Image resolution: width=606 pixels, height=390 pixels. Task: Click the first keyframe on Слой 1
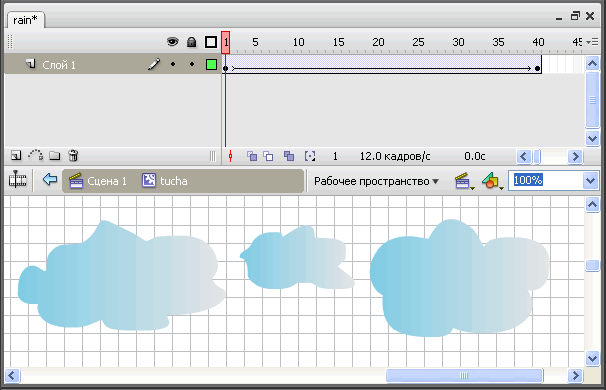226,68
